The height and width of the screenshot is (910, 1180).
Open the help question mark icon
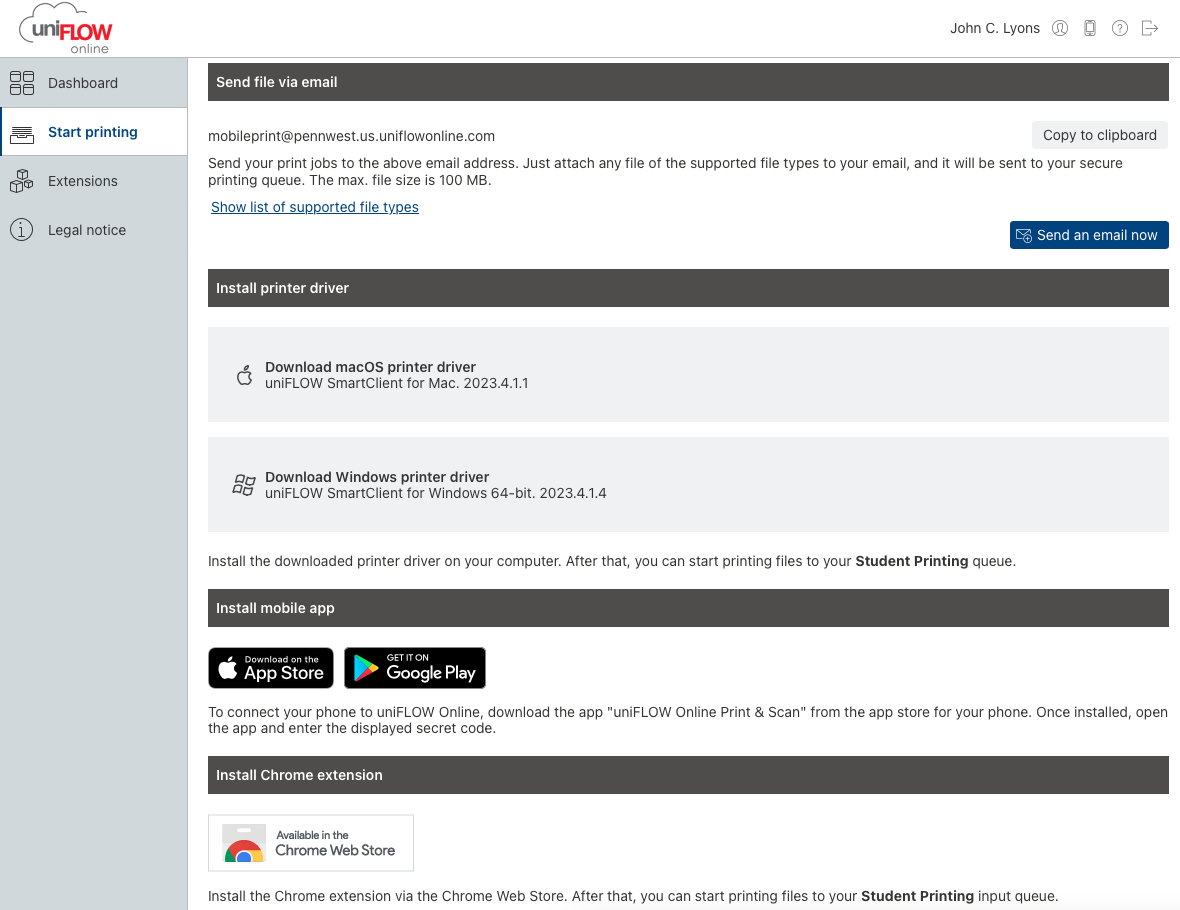point(1120,29)
